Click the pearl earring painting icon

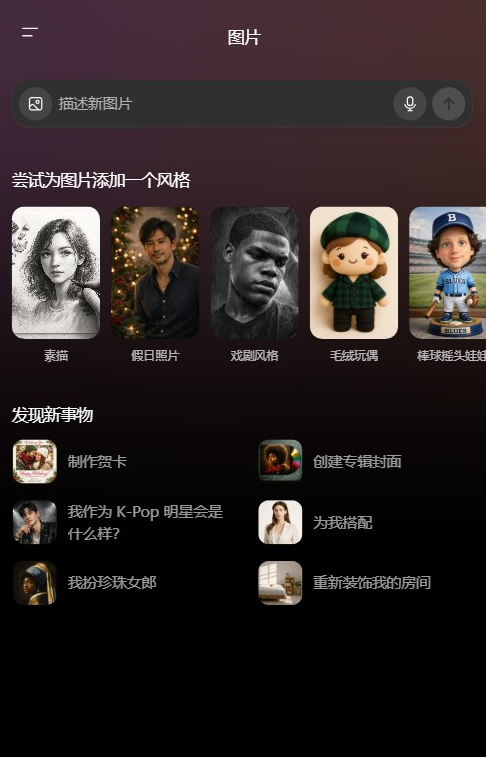35,583
